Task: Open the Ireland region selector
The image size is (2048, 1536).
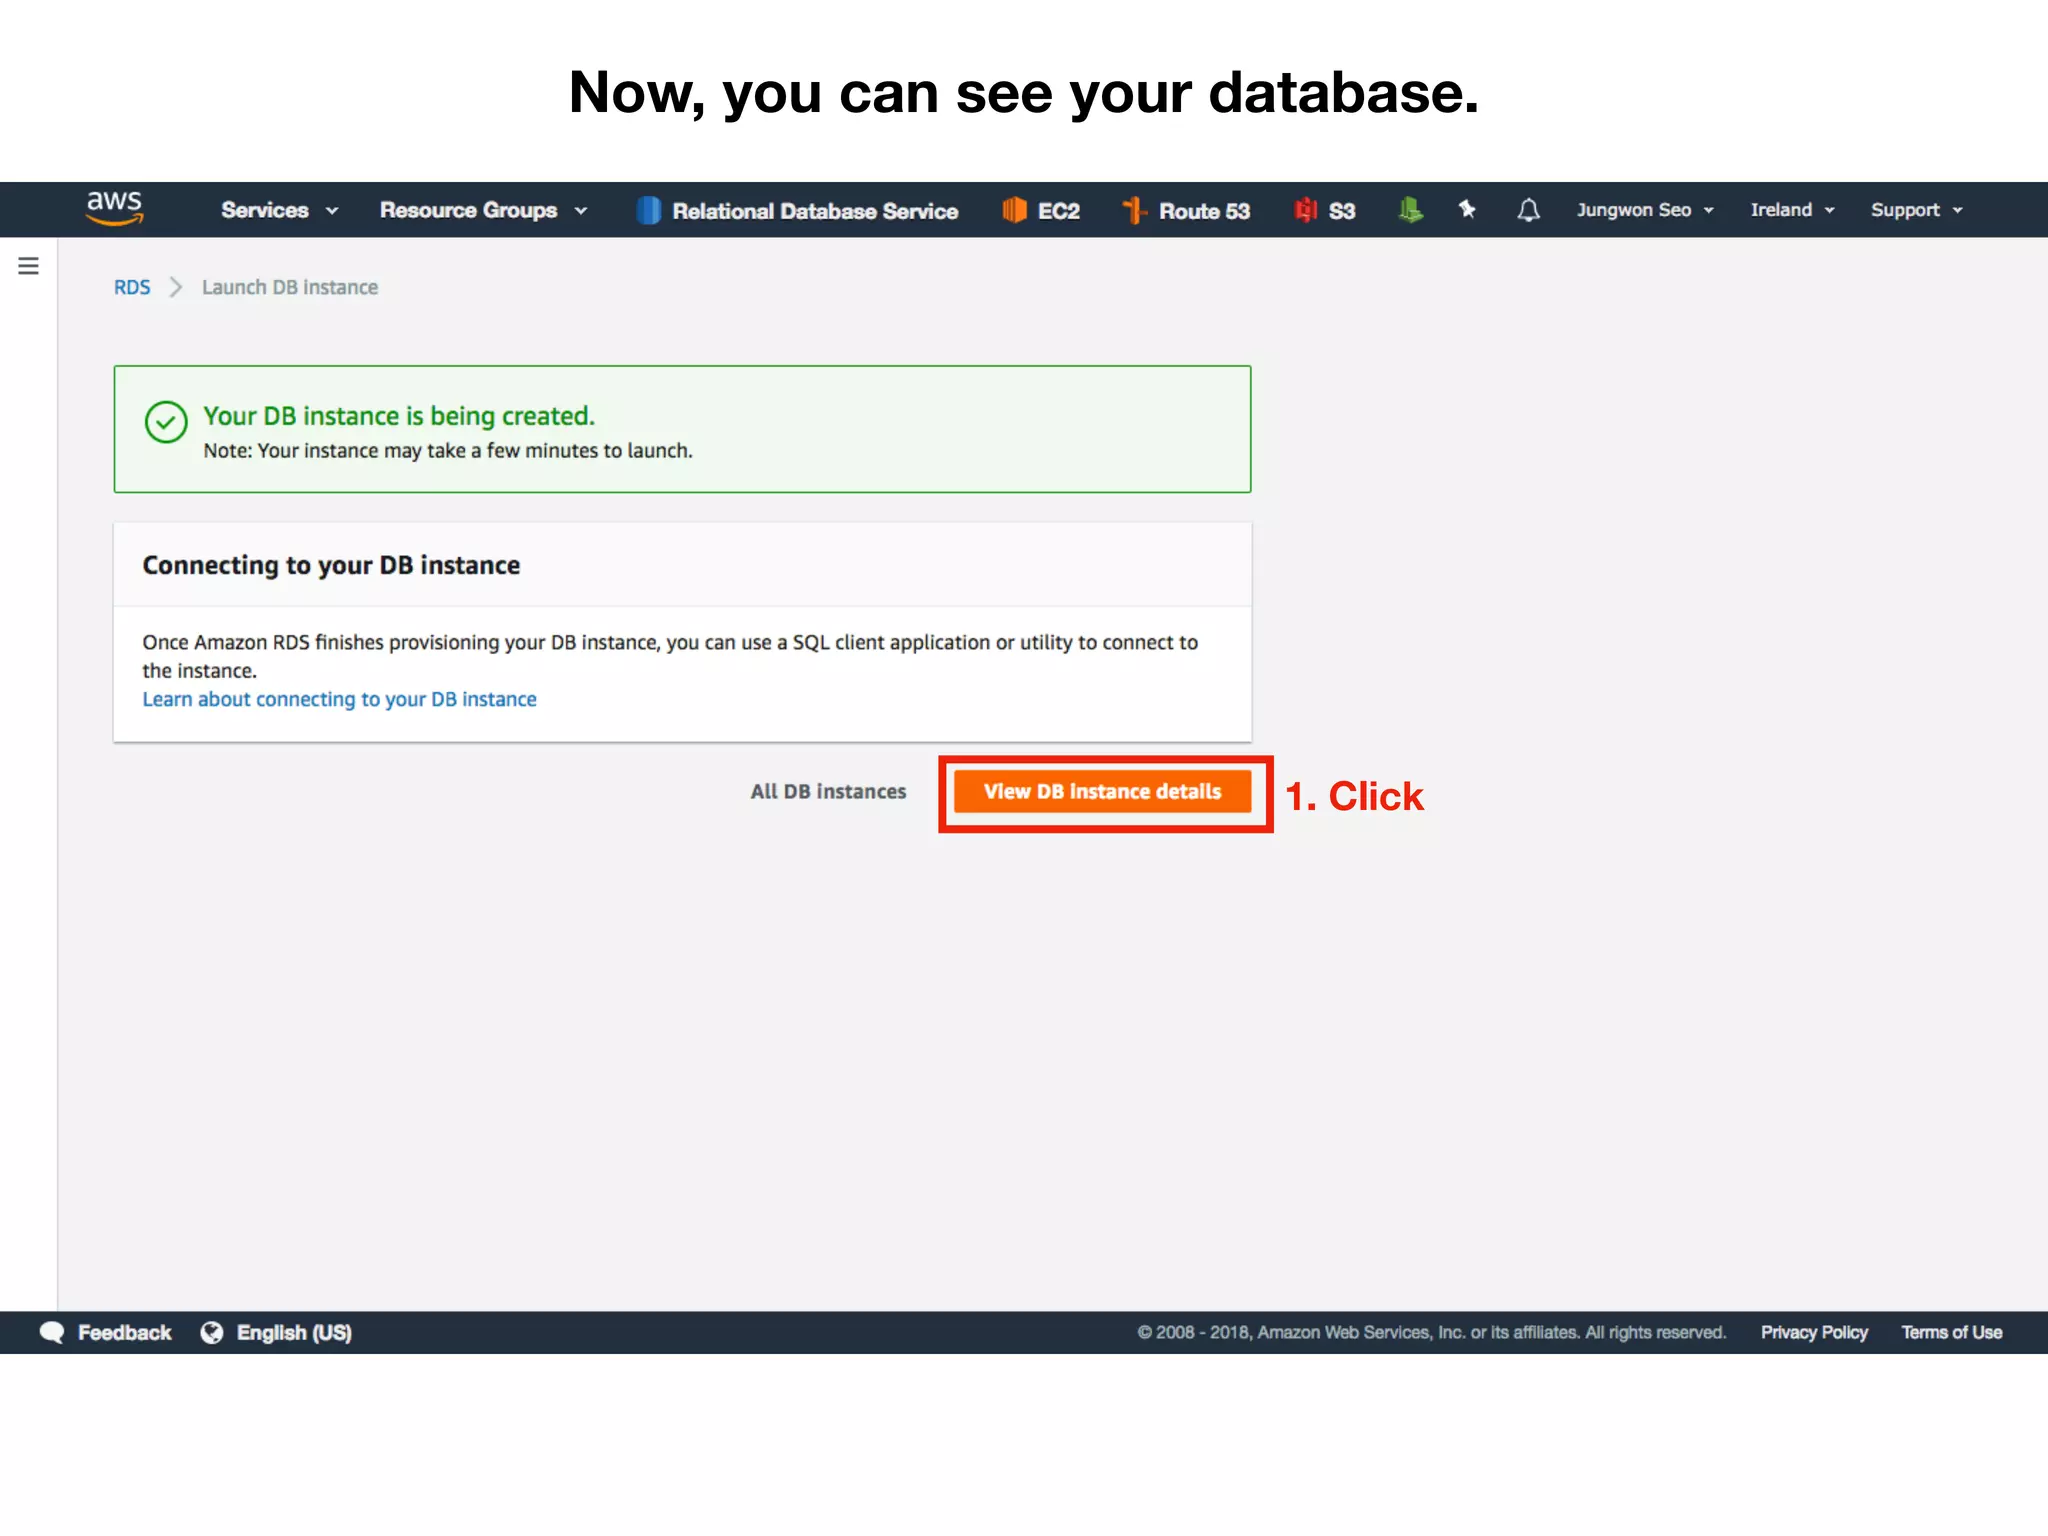Action: 1792,210
